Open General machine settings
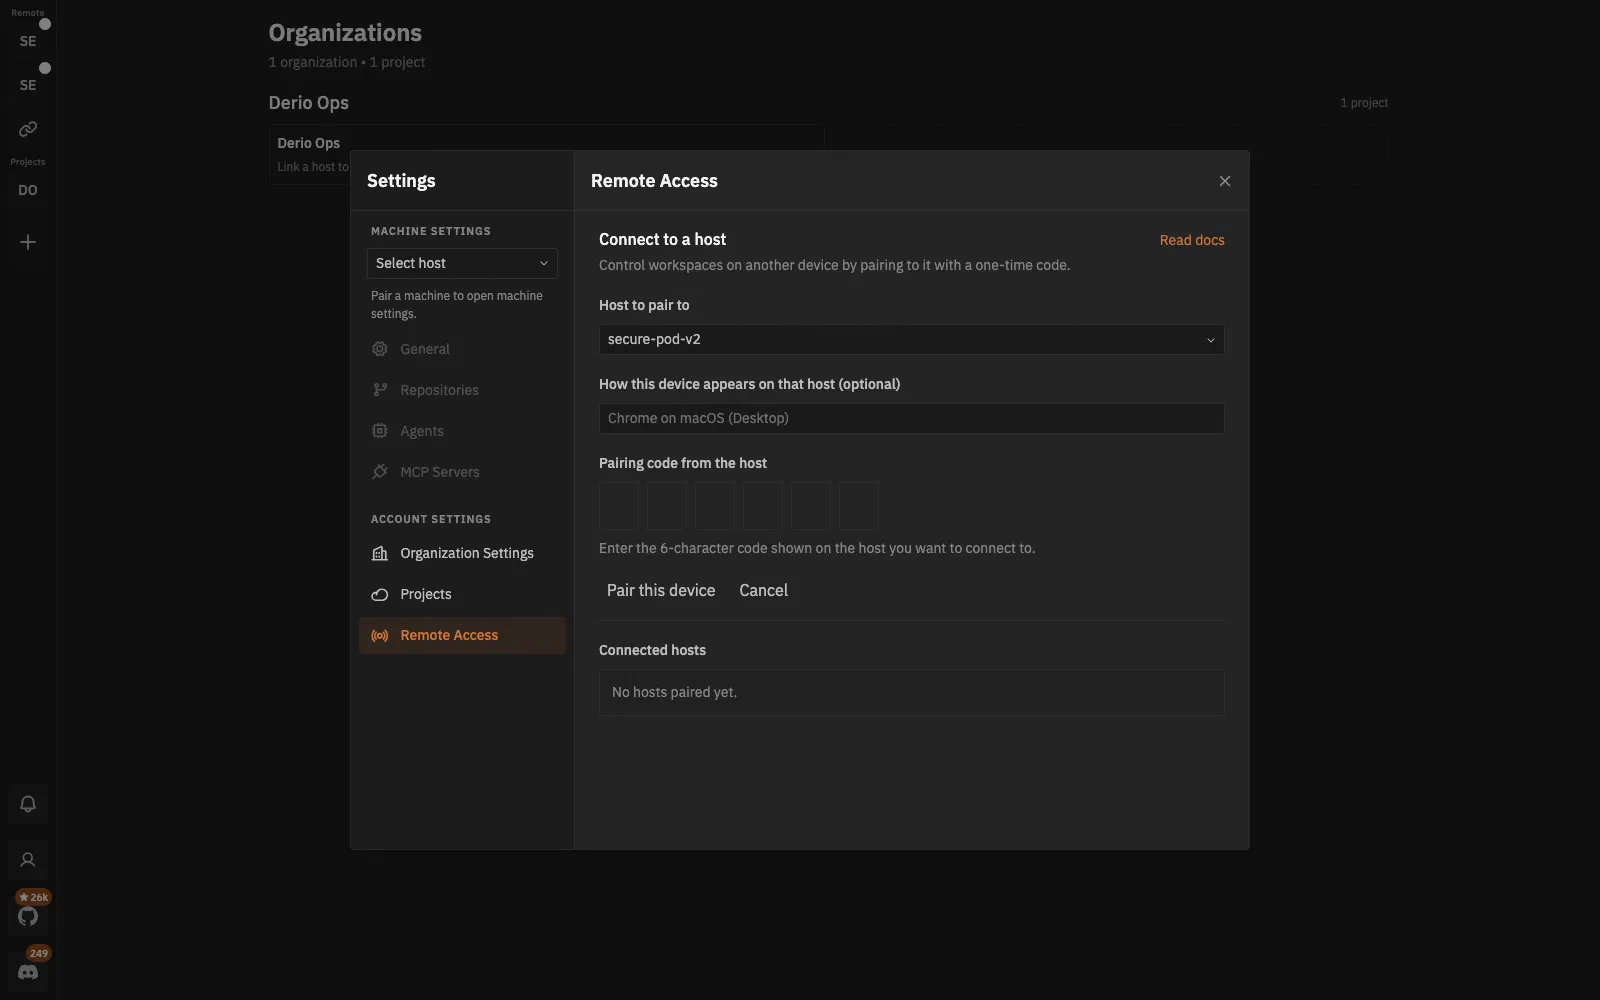 [x=462, y=349]
